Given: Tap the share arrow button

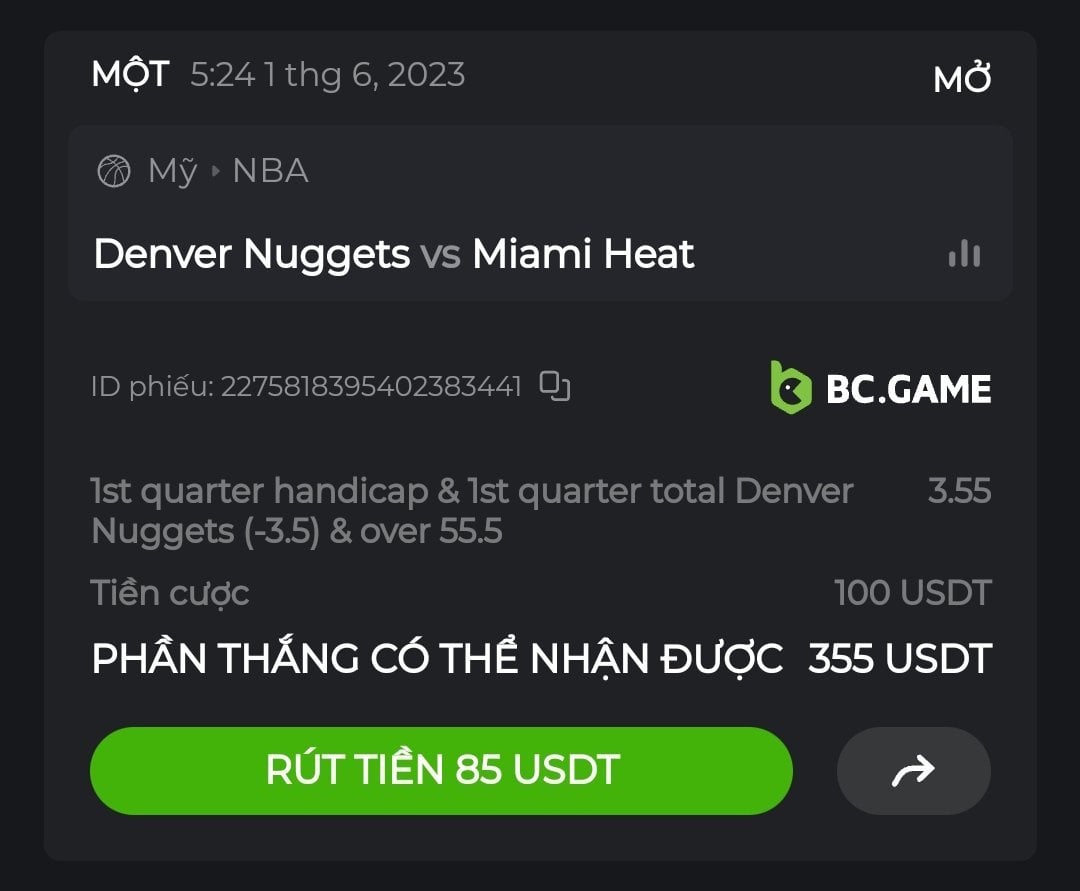Looking at the screenshot, I should [x=913, y=771].
